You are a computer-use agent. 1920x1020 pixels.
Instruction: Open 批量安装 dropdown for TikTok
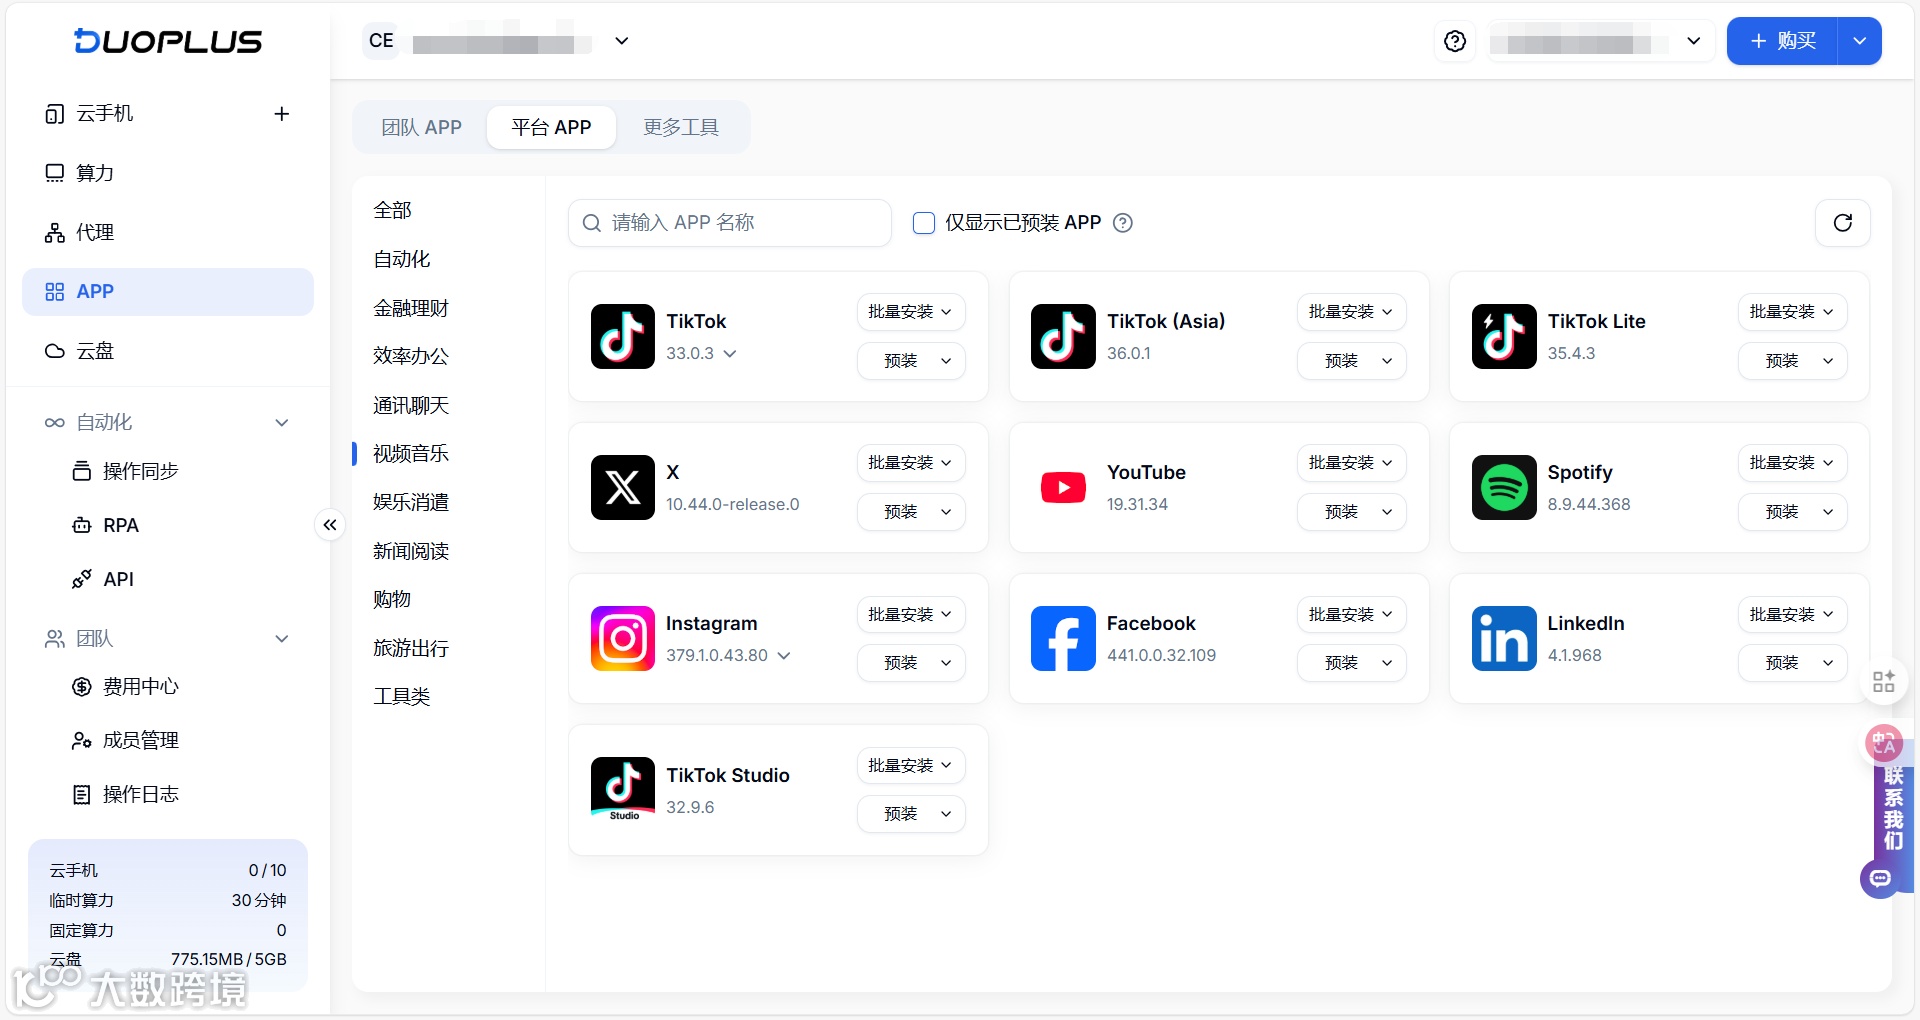point(911,312)
